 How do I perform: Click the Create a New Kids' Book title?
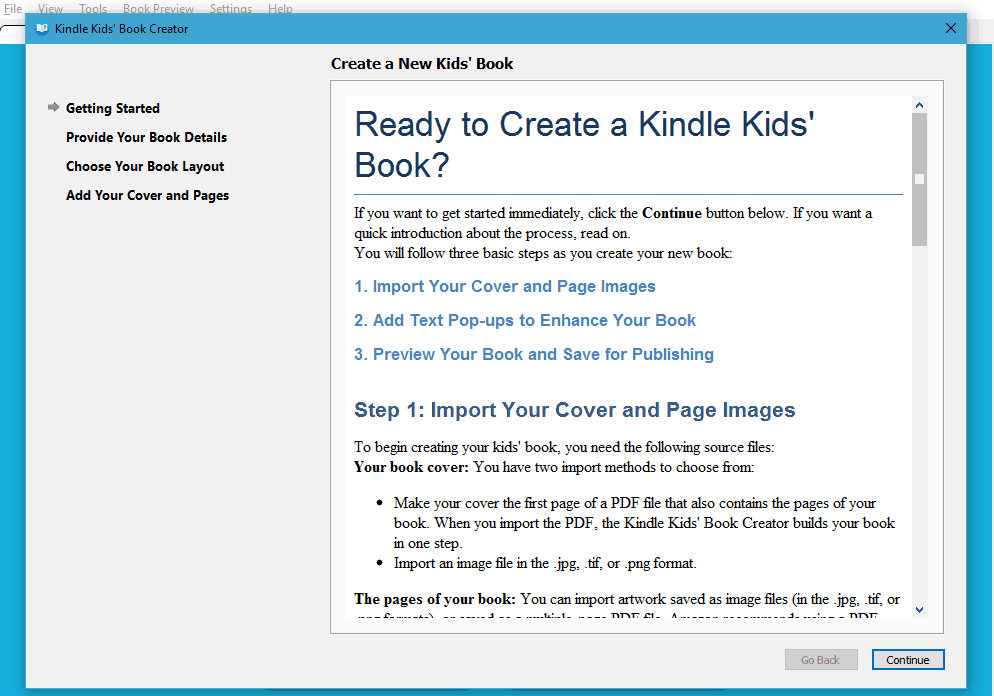pyautogui.click(x=422, y=63)
